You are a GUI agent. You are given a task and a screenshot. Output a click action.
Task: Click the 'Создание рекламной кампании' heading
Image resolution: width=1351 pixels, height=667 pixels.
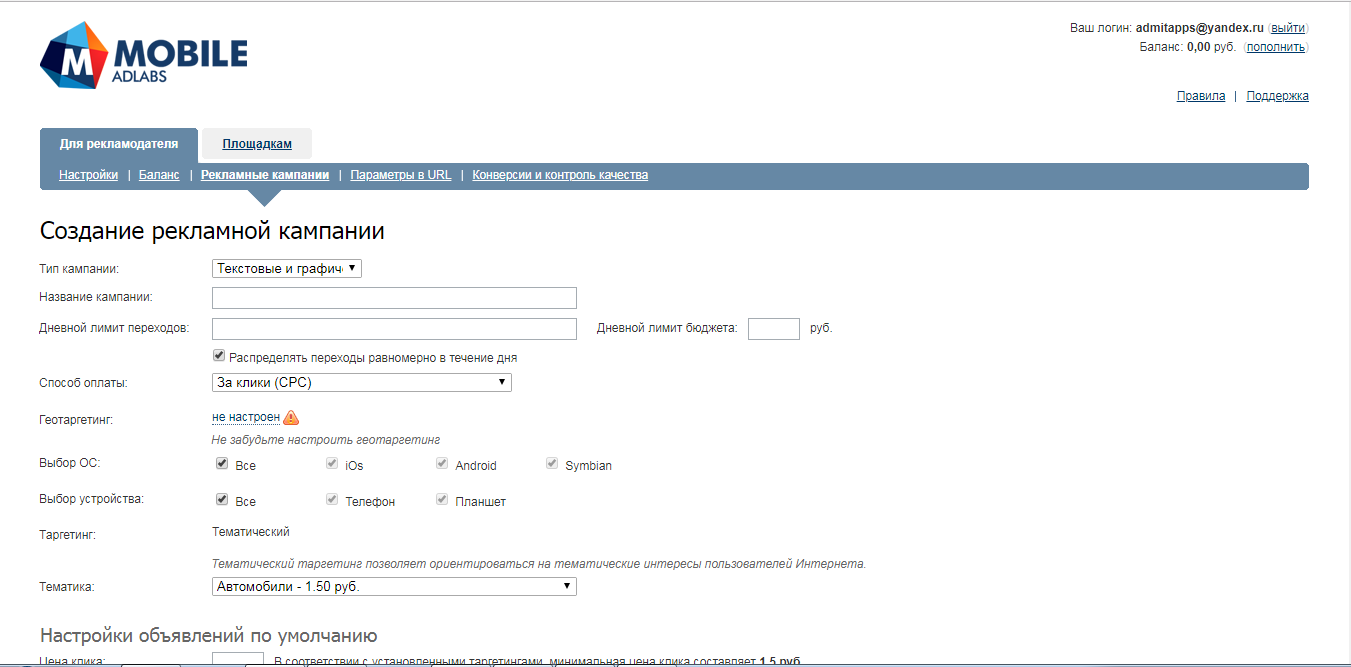(212, 231)
